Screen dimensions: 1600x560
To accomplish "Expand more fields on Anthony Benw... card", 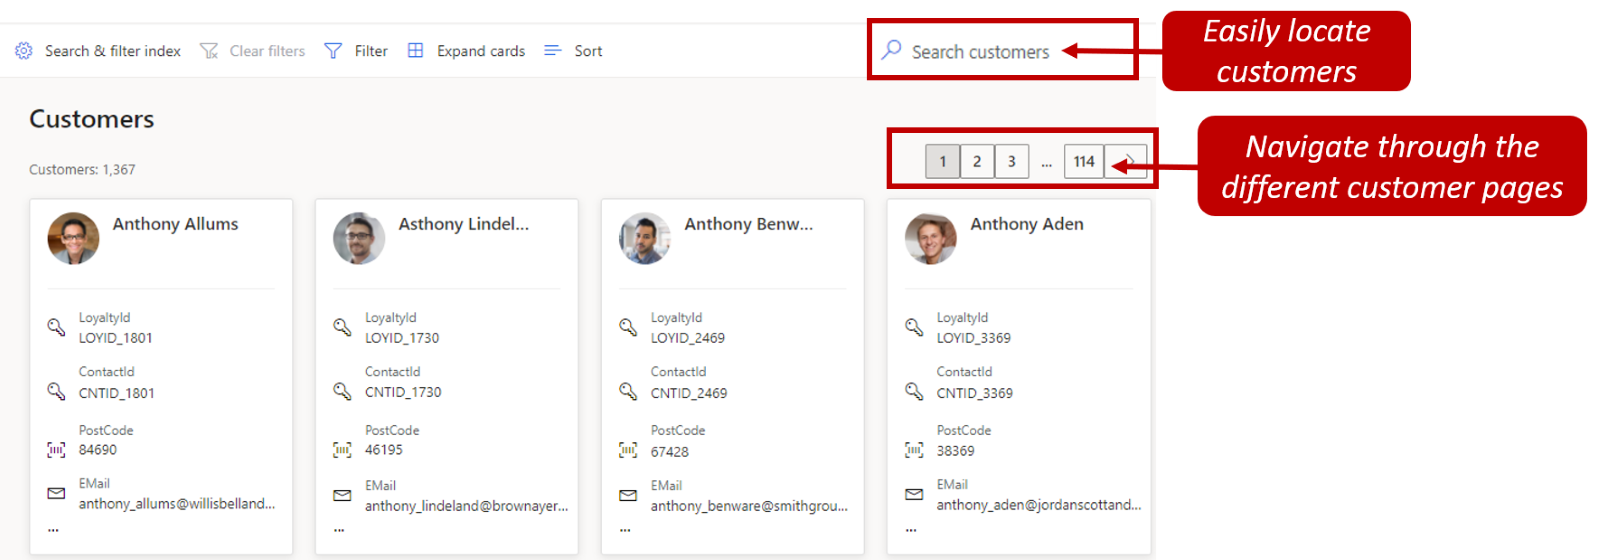I will [x=625, y=529].
